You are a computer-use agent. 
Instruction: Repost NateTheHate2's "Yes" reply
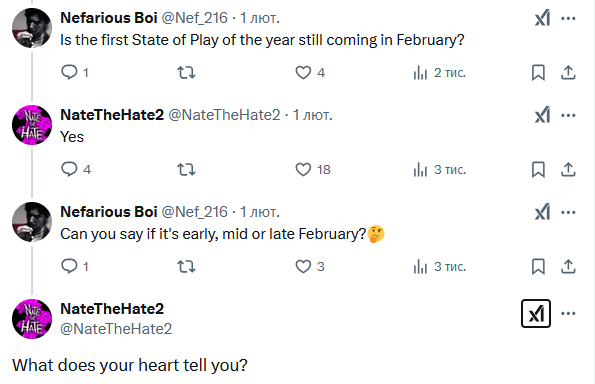pyautogui.click(x=186, y=169)
